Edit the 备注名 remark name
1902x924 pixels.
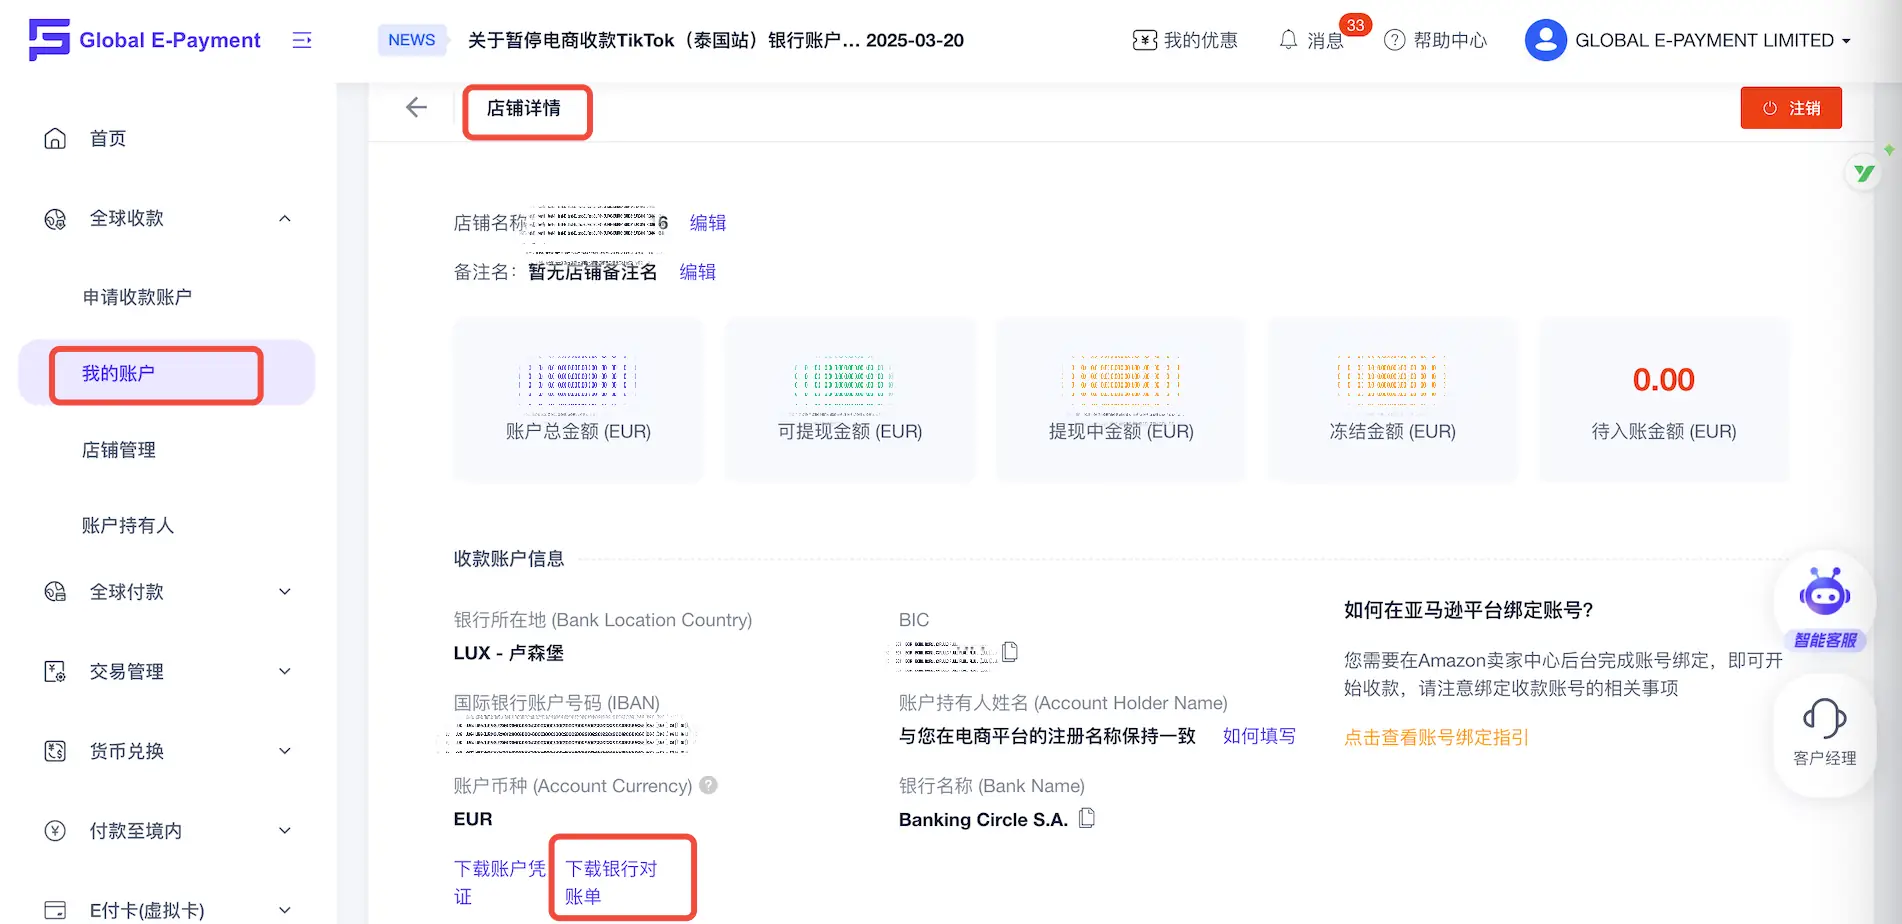tap(698, 272)
